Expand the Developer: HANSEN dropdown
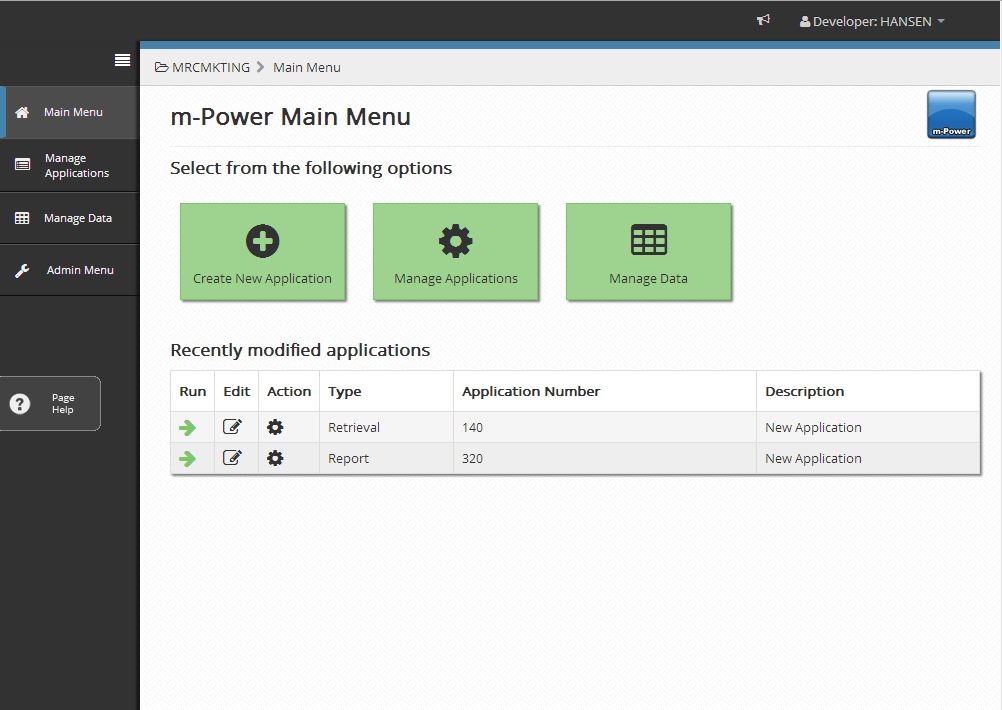The image size is (1002, 710). [871, 21]
